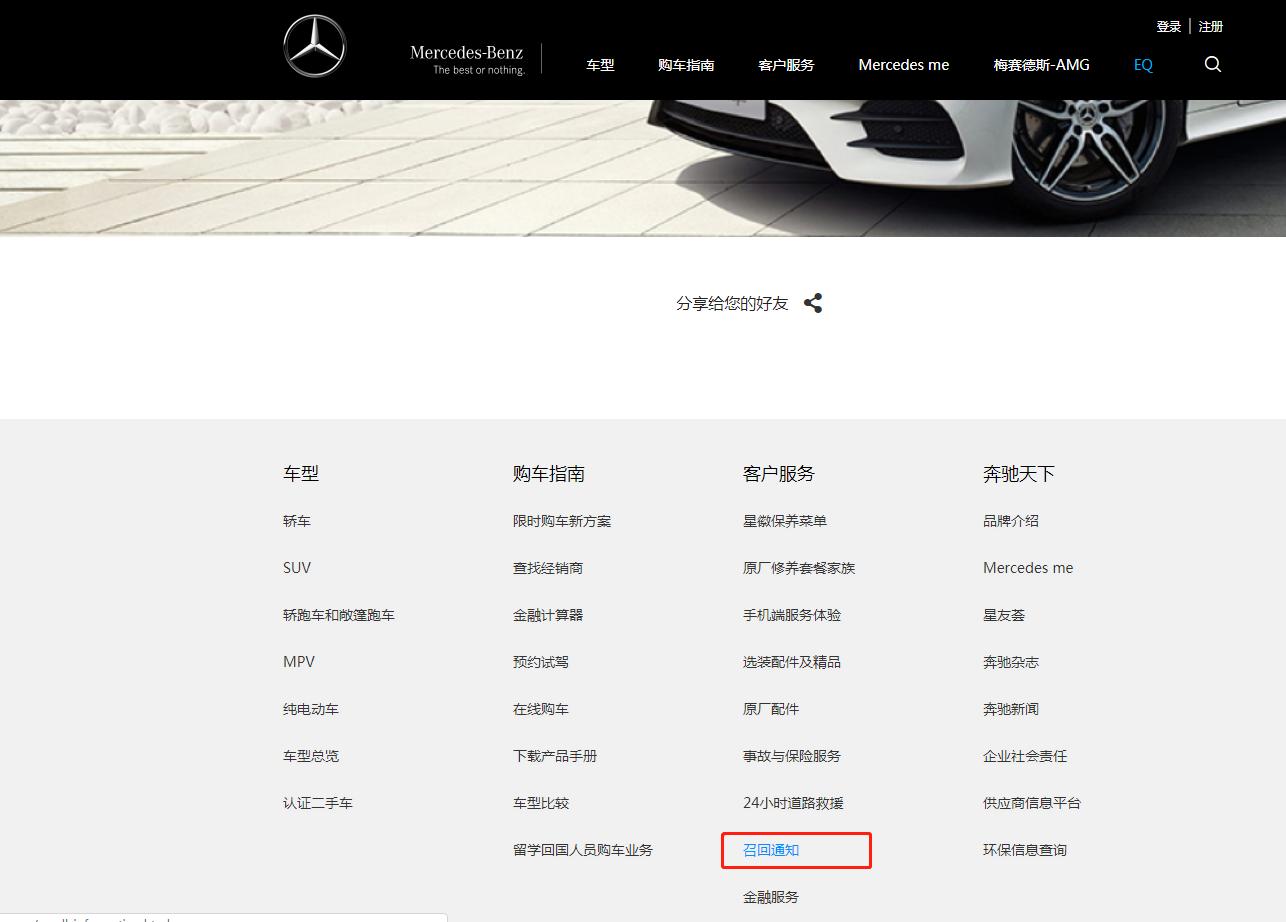Open the 梅赛德斯-AMG navigation item

click(x=1041, y=65)
